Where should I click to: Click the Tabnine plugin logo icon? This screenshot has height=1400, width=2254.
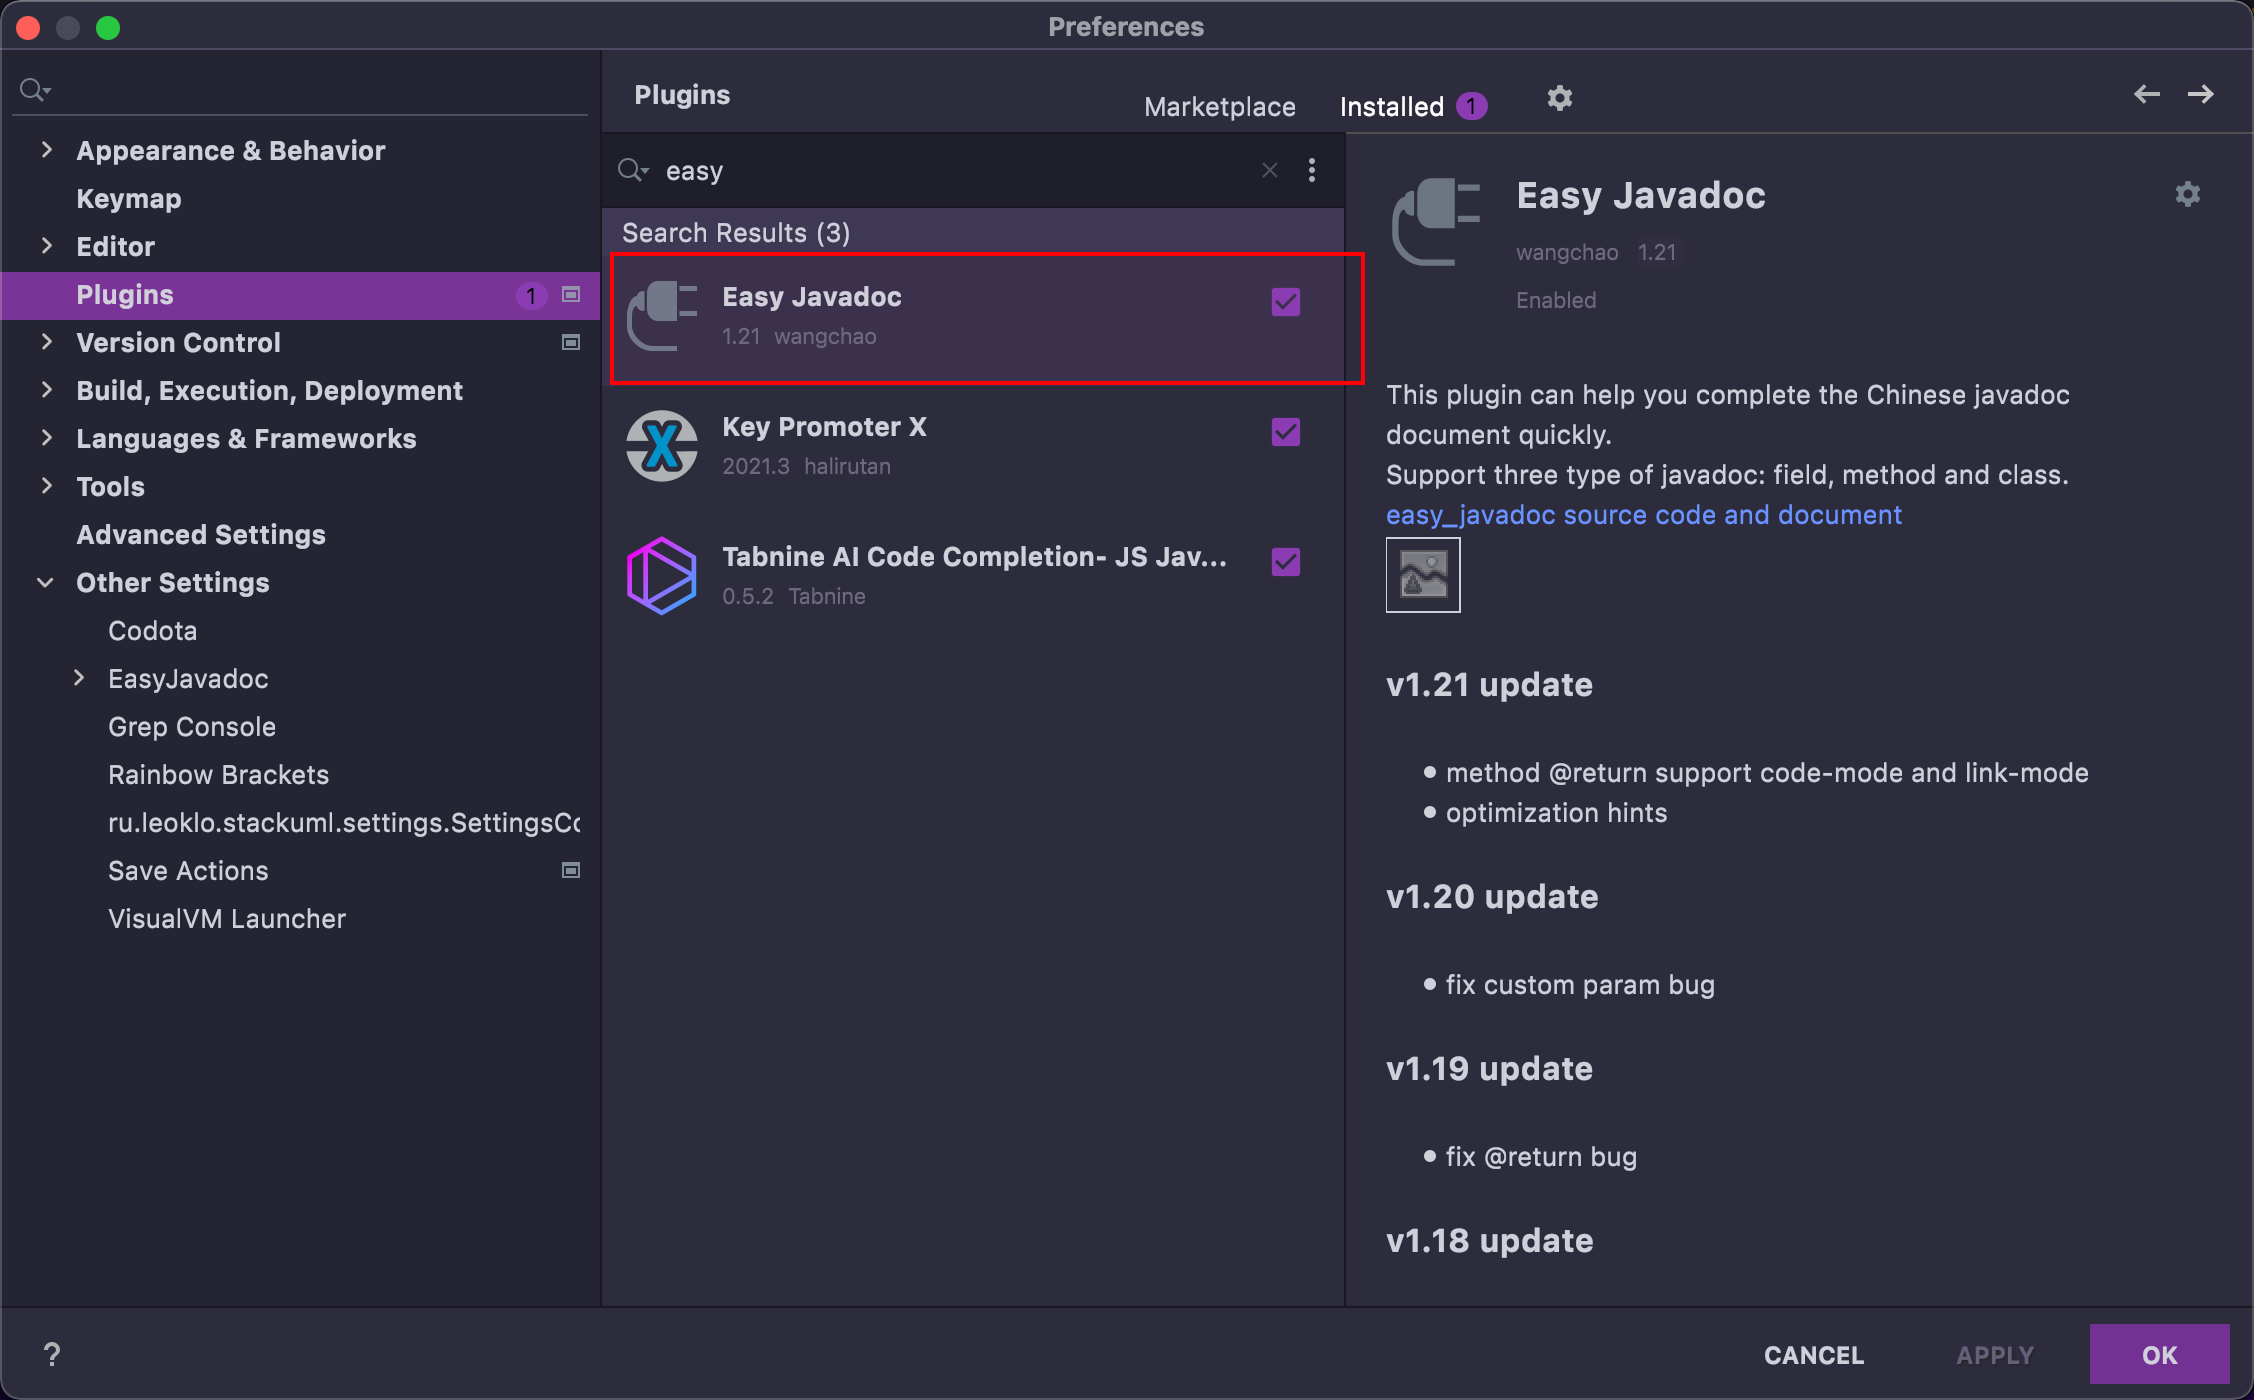(661, 576)
